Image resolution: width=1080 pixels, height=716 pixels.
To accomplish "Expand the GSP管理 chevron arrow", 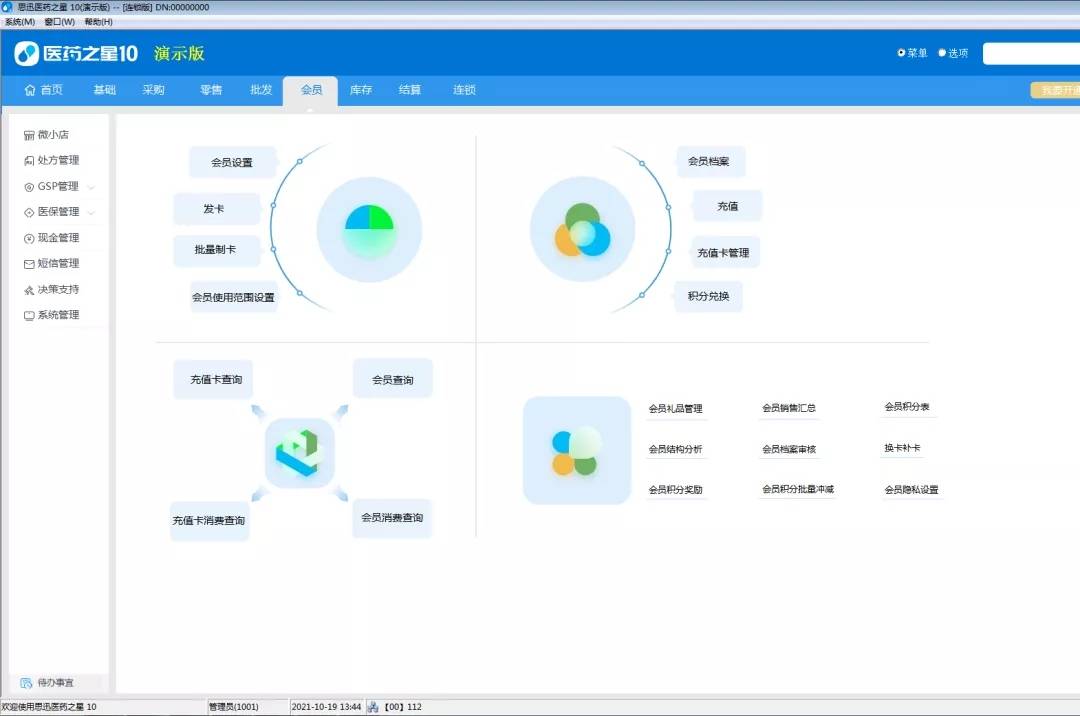I will (x=91, y=187).
